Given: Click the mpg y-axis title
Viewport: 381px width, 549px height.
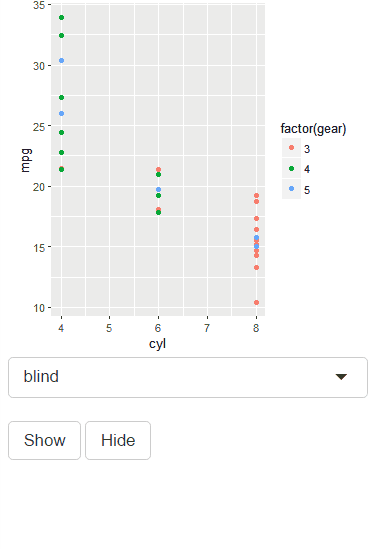Looking at the screenshot, I should 25,160.
